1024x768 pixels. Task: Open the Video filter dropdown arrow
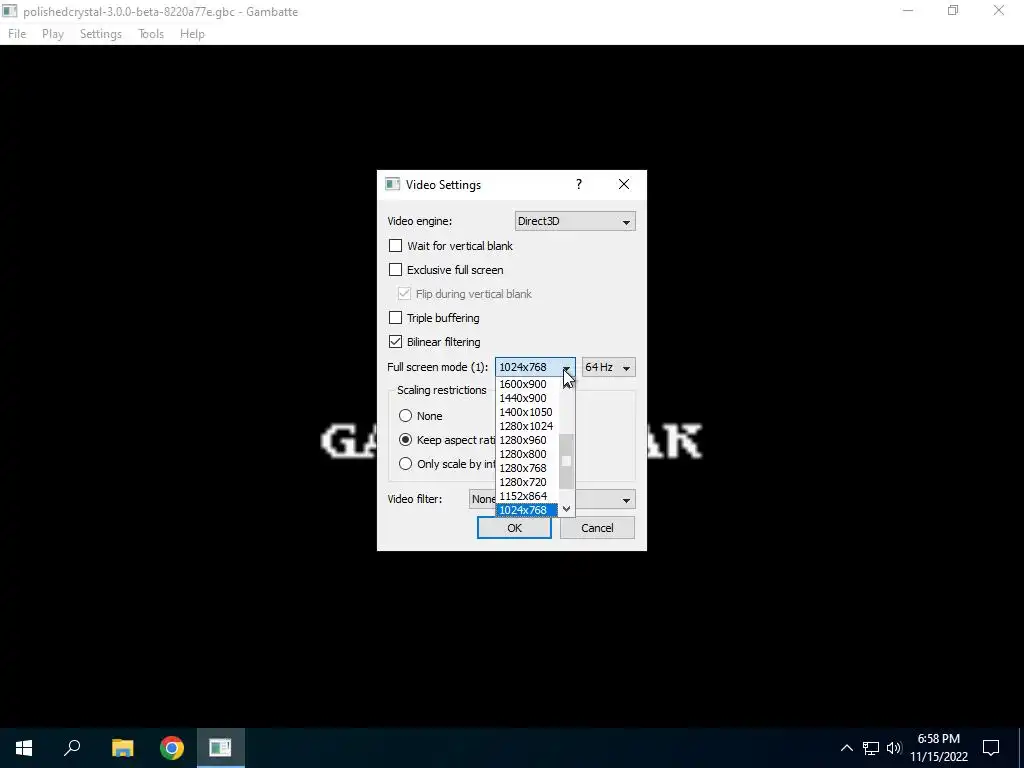pyautogui.click(x=626, y=500)
